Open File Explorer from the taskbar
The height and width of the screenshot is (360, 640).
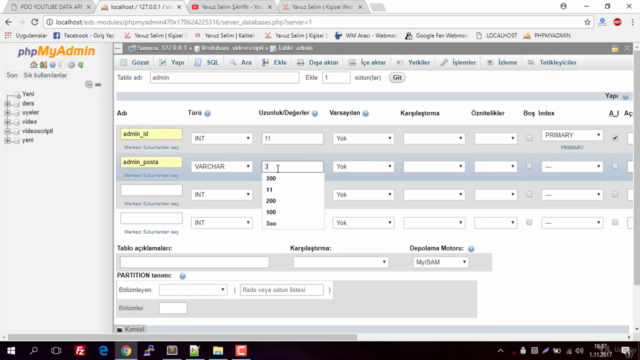pos(218,351)
